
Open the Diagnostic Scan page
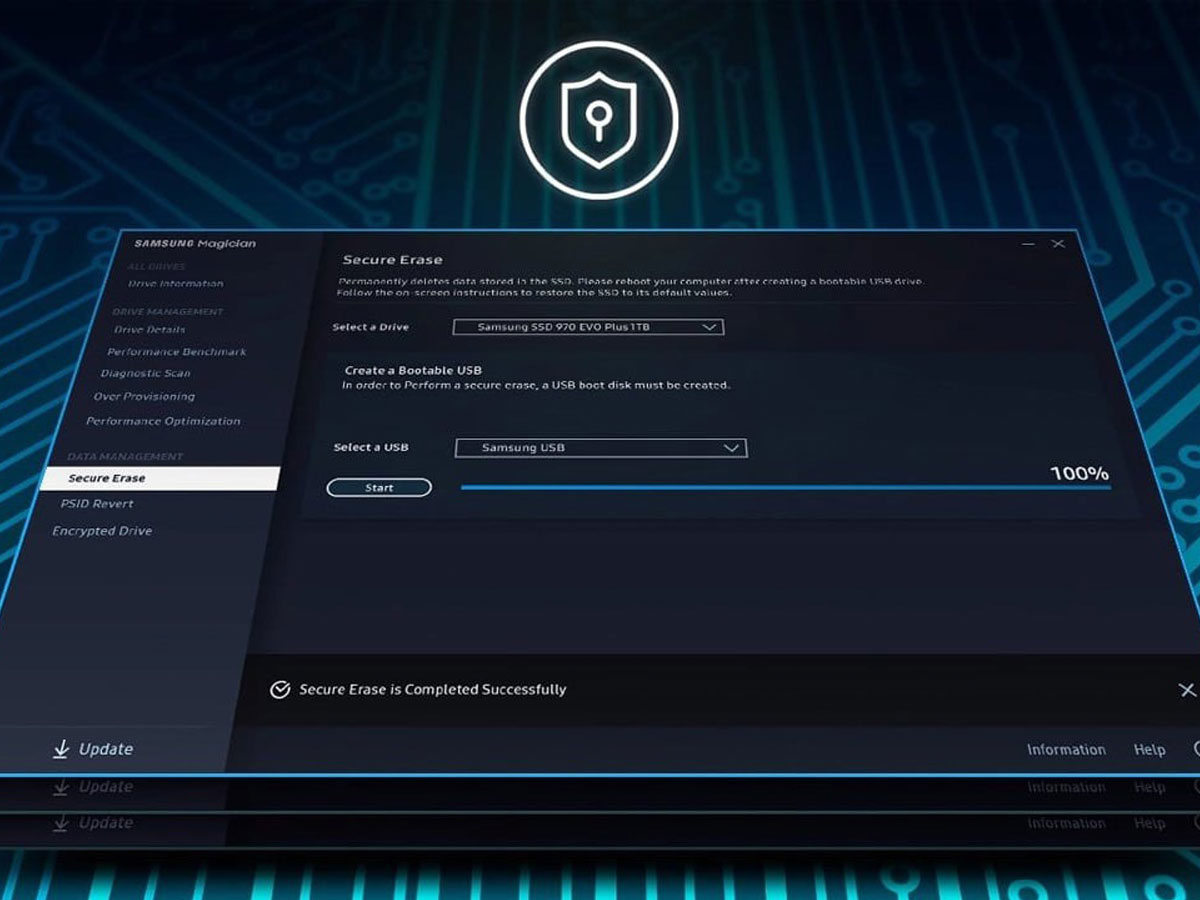(145, 374)
